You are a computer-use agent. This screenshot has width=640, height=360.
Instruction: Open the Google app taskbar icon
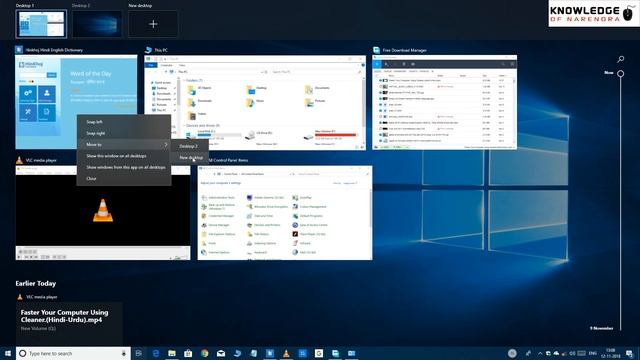point(319,353)
